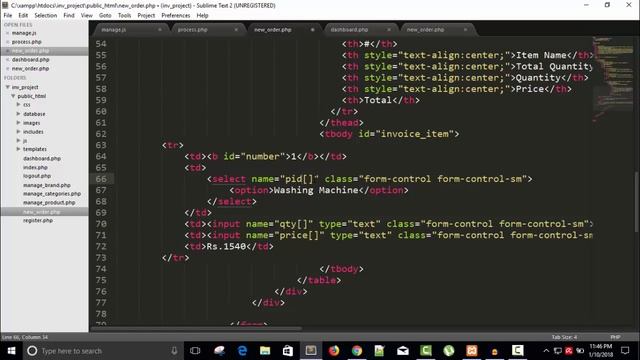Show hidden system tray icons
This screenshot has width=640, height=360.
pos(546,351)
